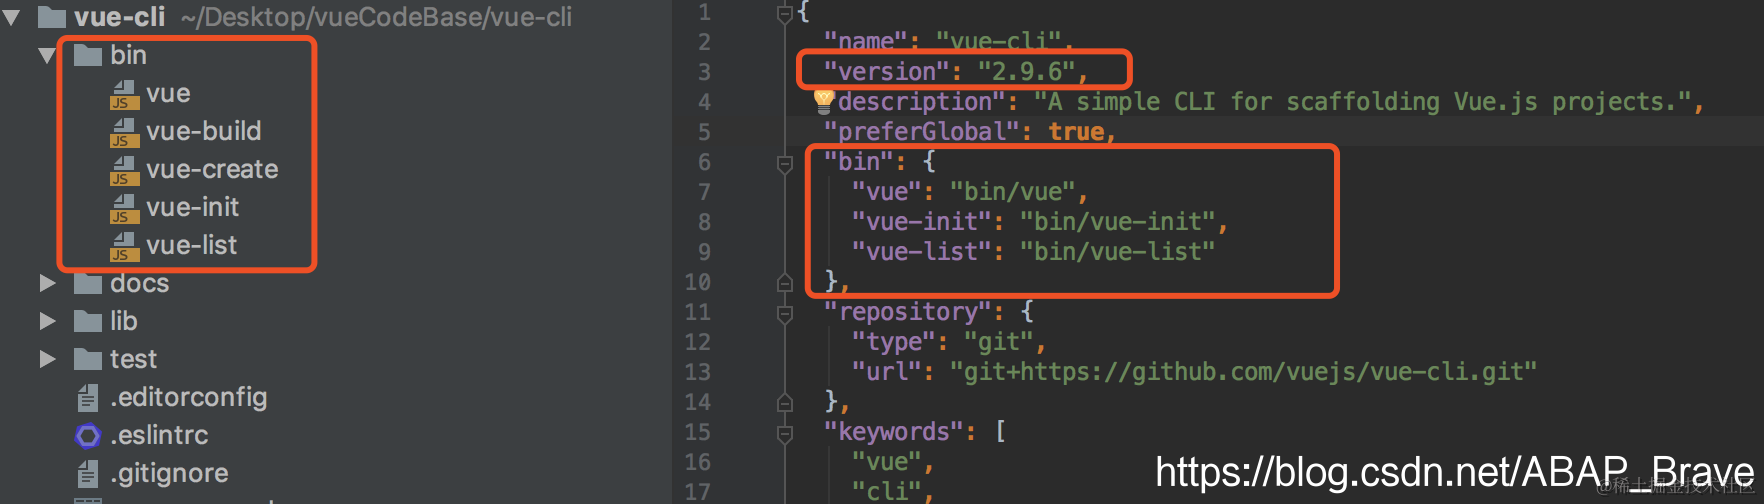Click the "2.9.6" version value
Screen dimensions: 1764x504
click(1026, 72)
